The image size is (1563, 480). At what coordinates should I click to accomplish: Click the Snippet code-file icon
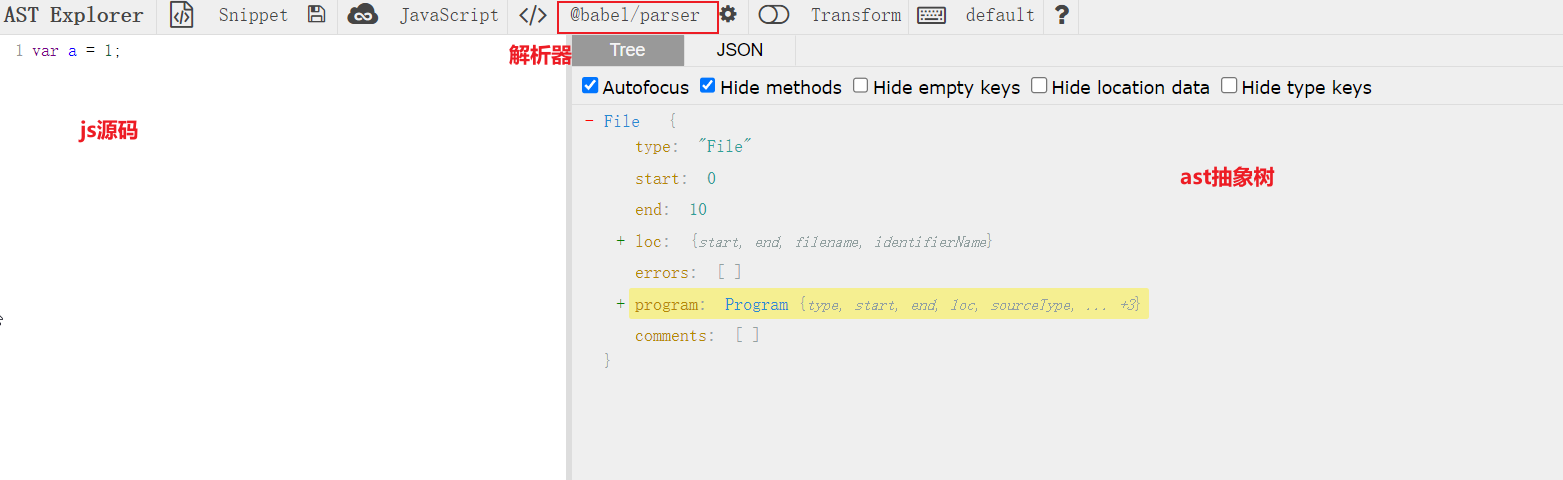pyautogui.click(x=181, y=15)
